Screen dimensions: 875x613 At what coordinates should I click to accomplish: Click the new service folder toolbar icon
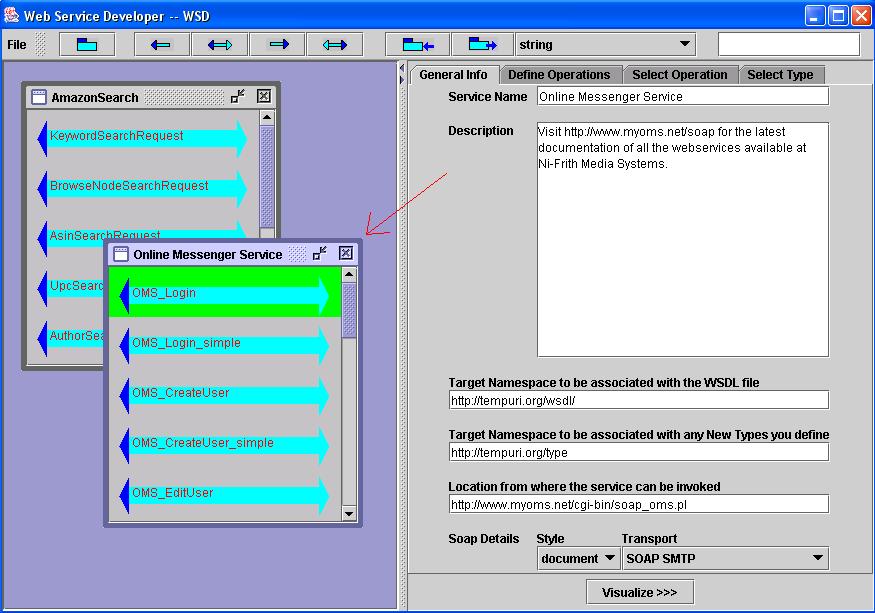(87, 45)
